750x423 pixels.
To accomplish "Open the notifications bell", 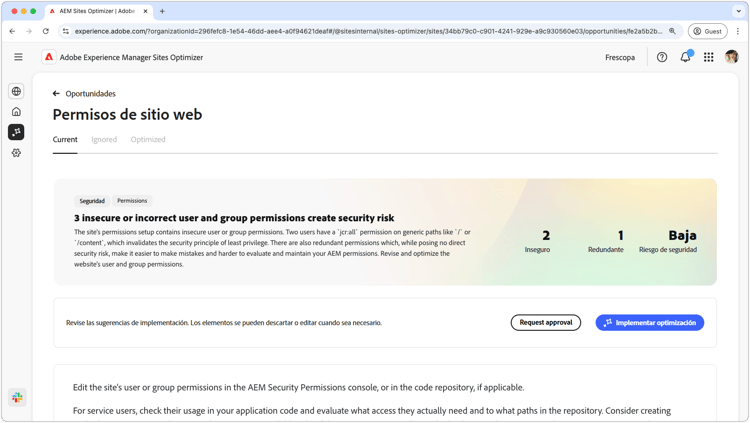I will 685,57.
